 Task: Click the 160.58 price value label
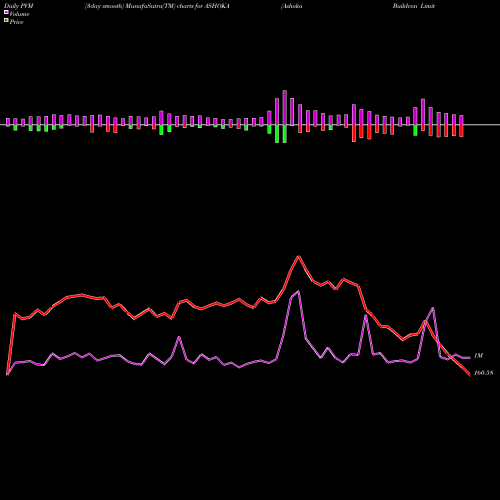(483, 373)
